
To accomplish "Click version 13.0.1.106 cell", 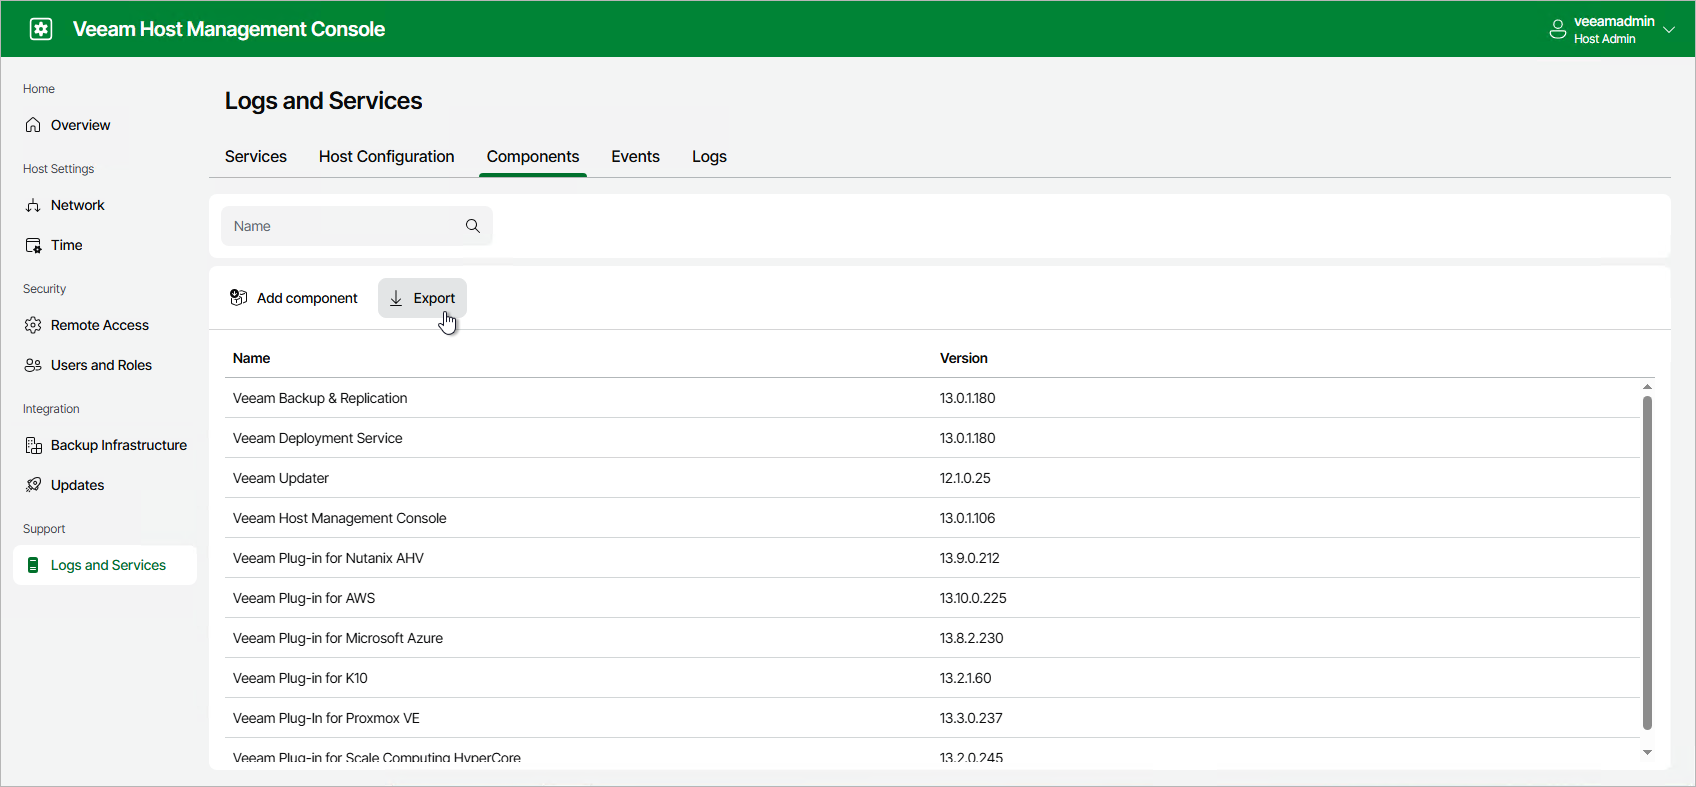I will [x=967, y=518].
